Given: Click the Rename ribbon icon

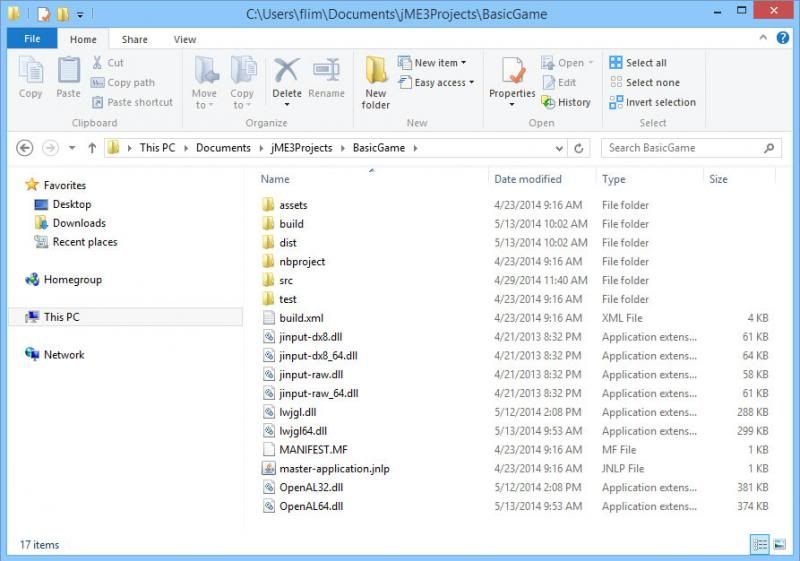Looking at the screenshot, I should [326, 70].
